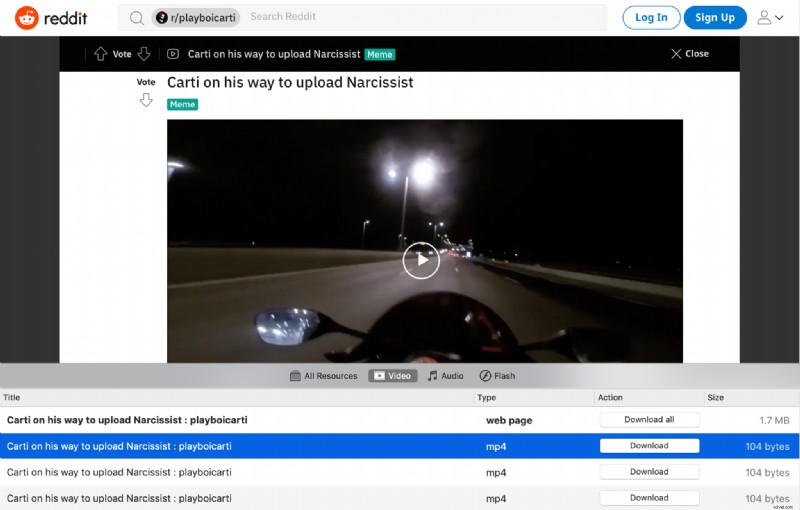This screenshot has width=800, height=510.
Task: Click the 'web page' type cell
Action: (509, 421)
